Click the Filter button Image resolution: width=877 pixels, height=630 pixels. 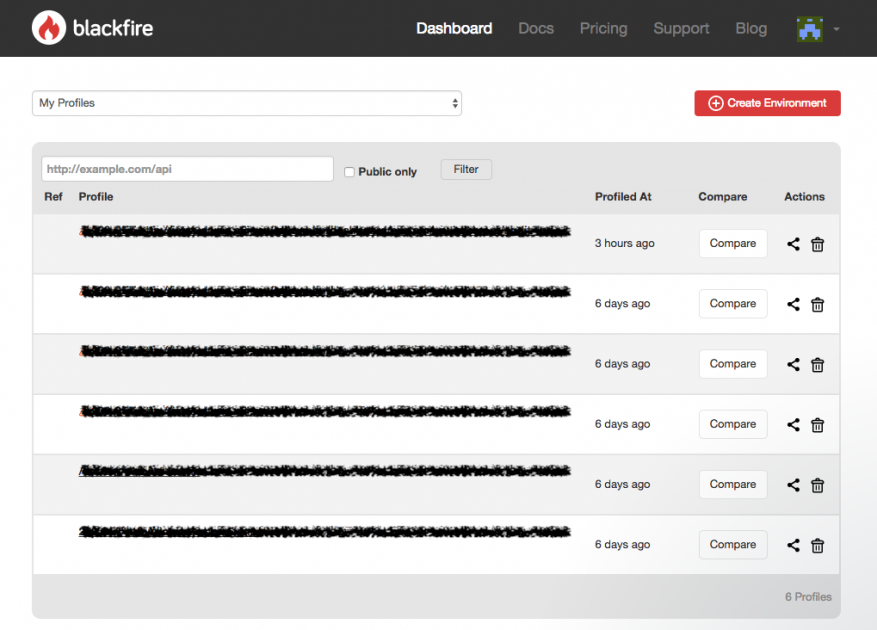(x=466, y=170)
